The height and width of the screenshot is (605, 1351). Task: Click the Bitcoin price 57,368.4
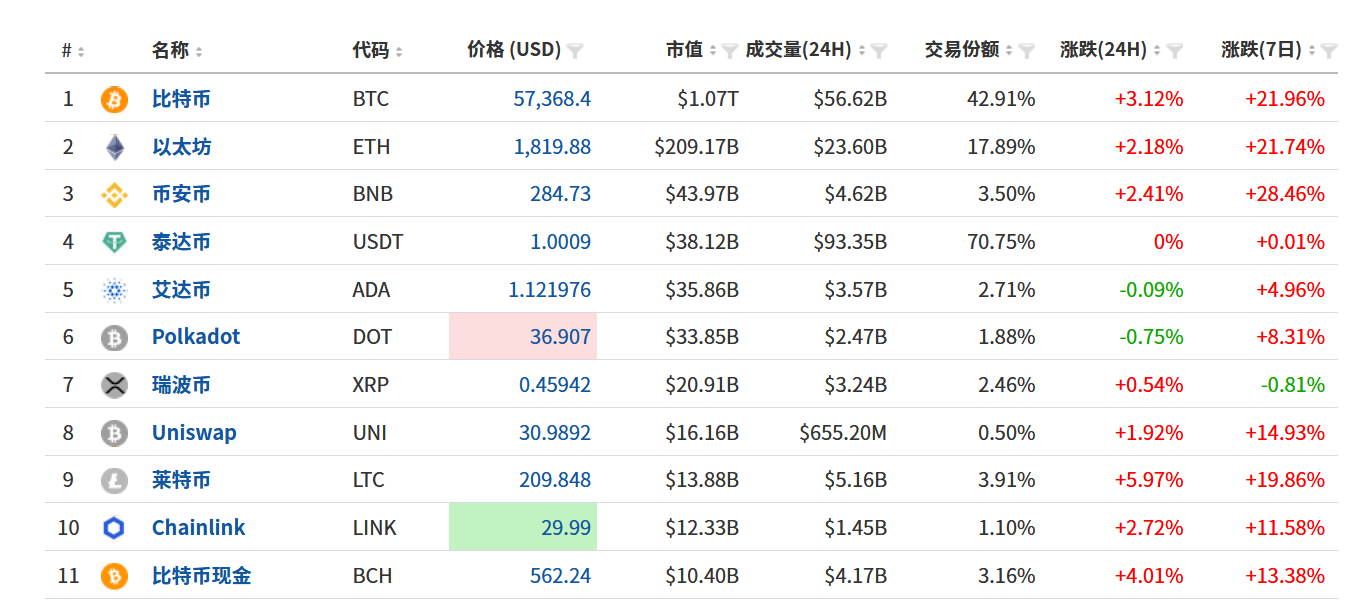(x=552, y=99)
